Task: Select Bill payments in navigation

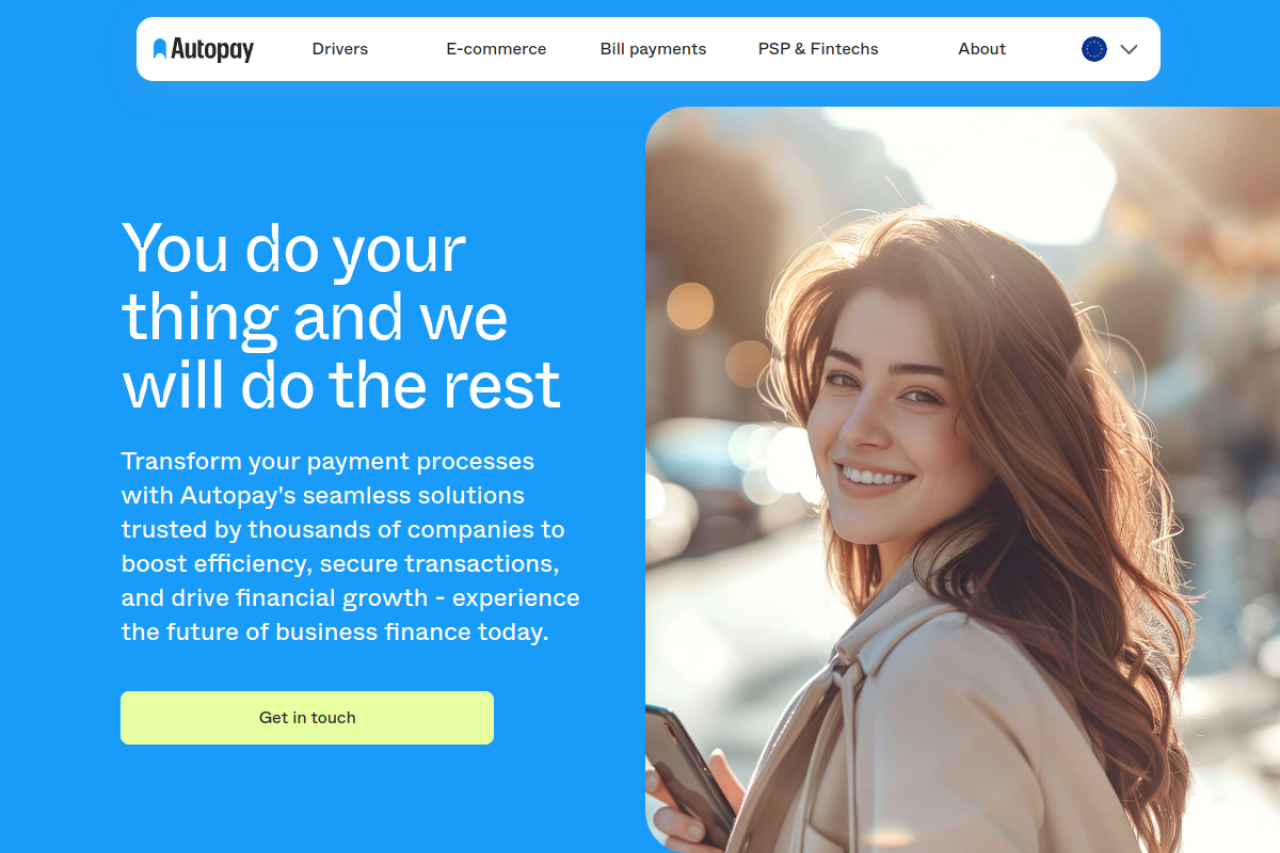Action: 653,49
